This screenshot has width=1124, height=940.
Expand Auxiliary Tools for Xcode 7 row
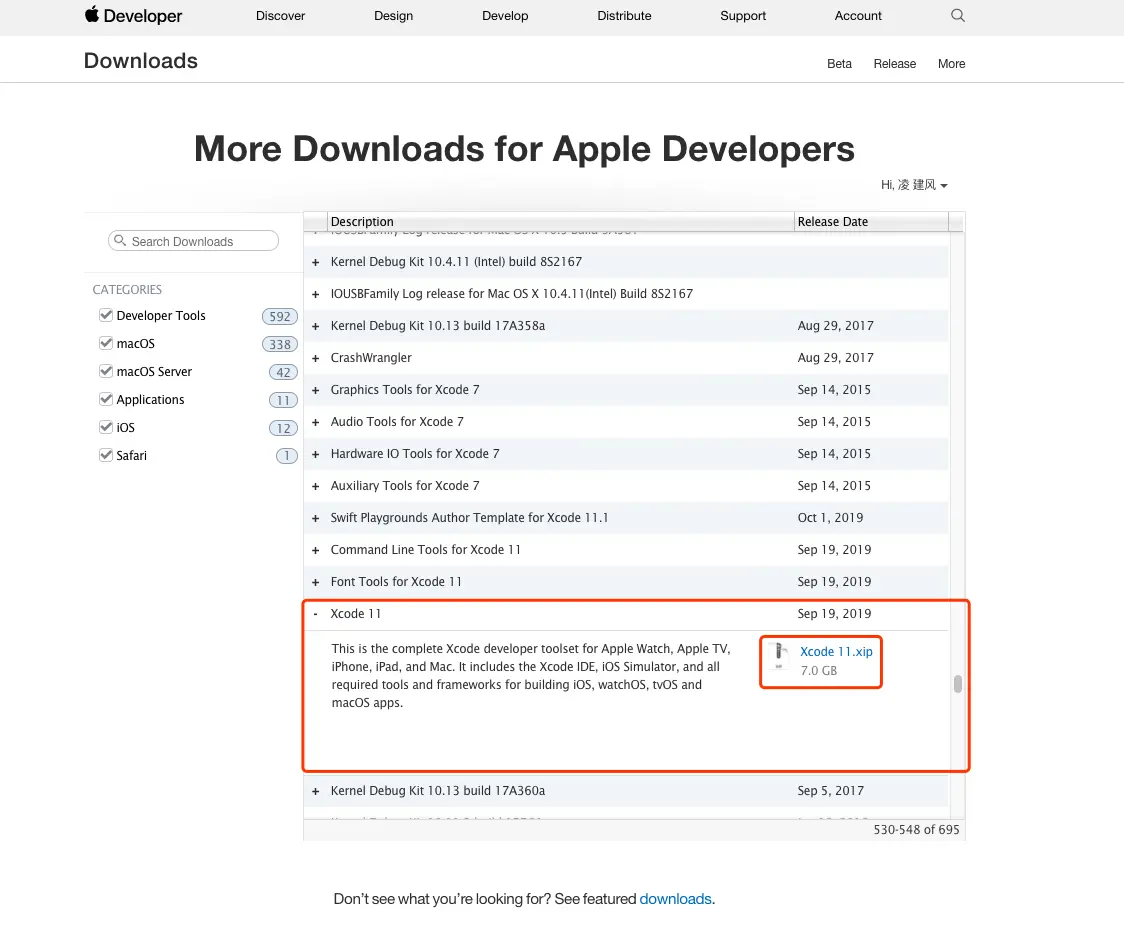click(x=315, y=486)
